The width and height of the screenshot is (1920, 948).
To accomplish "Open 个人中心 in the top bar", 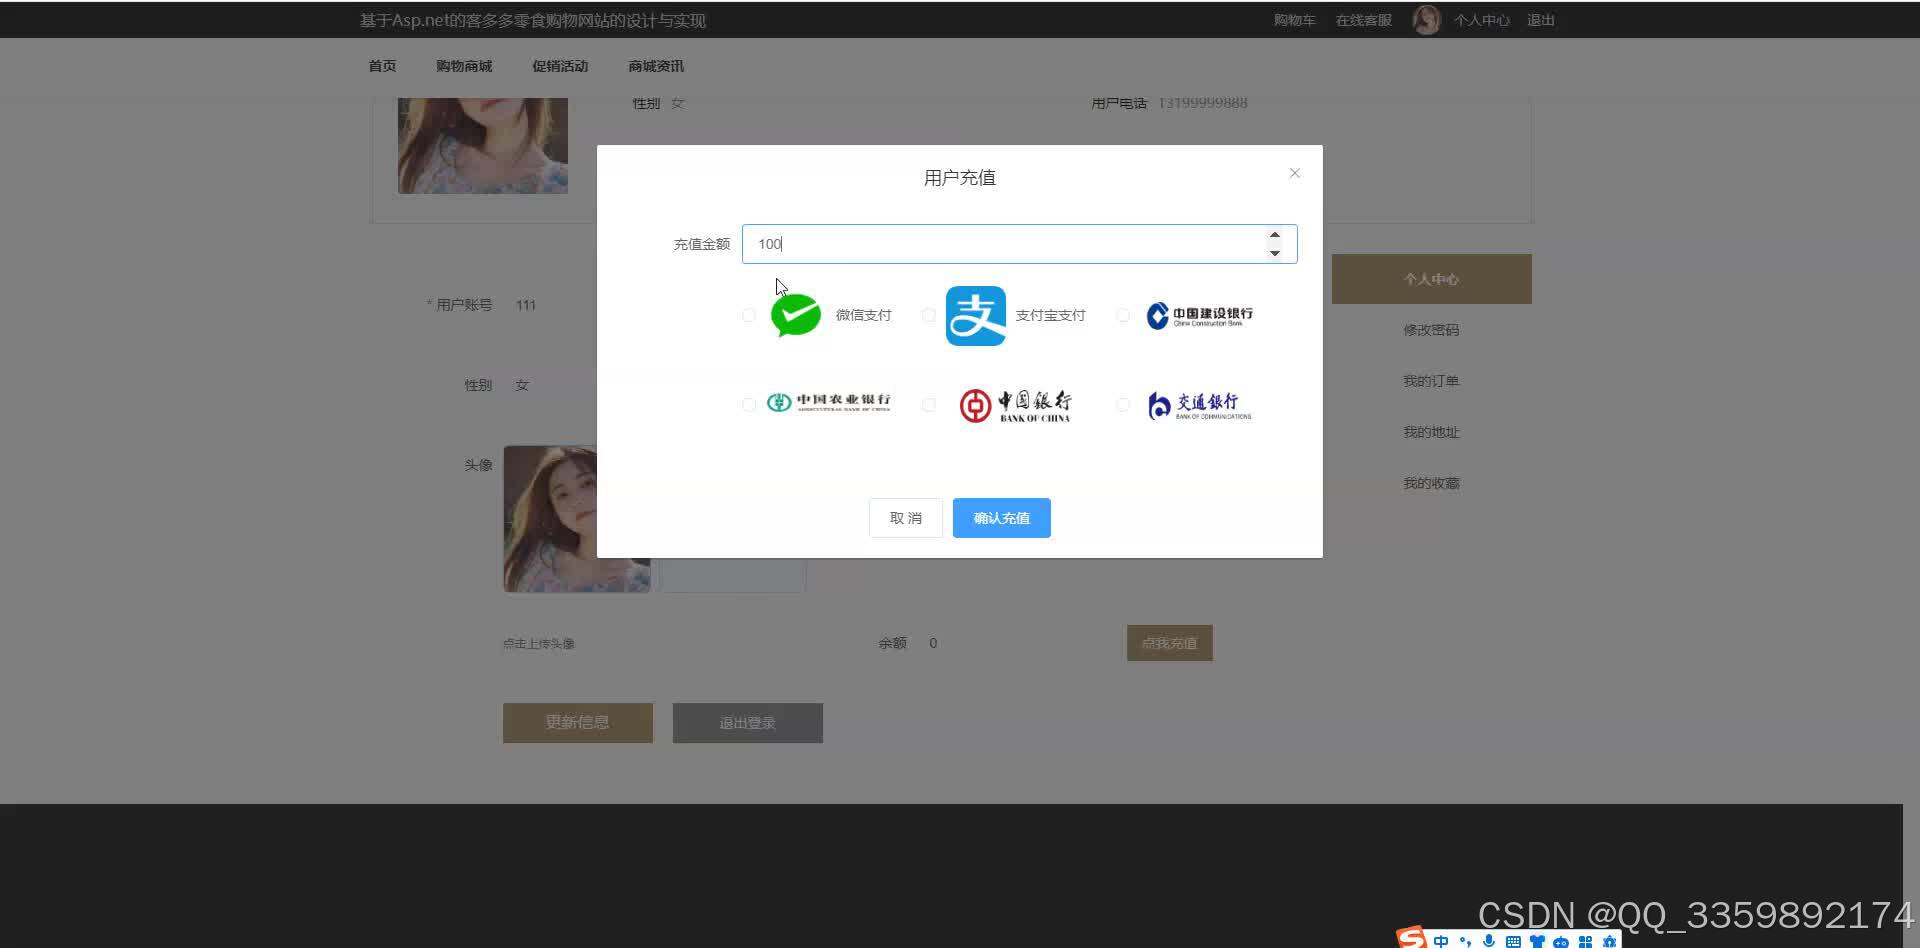I will click(x=1481, y=20).
